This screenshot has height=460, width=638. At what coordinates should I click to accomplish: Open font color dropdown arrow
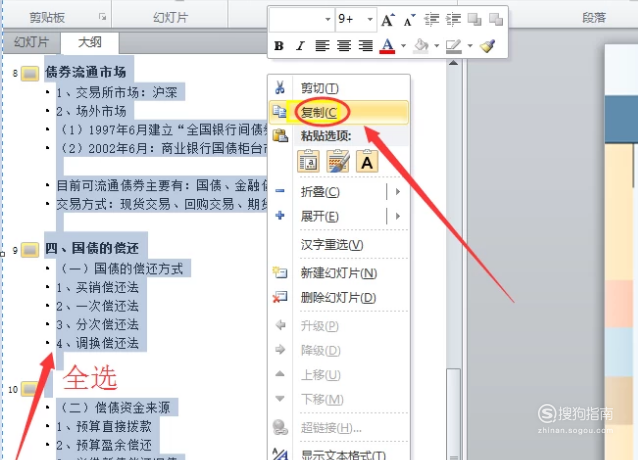403,46
